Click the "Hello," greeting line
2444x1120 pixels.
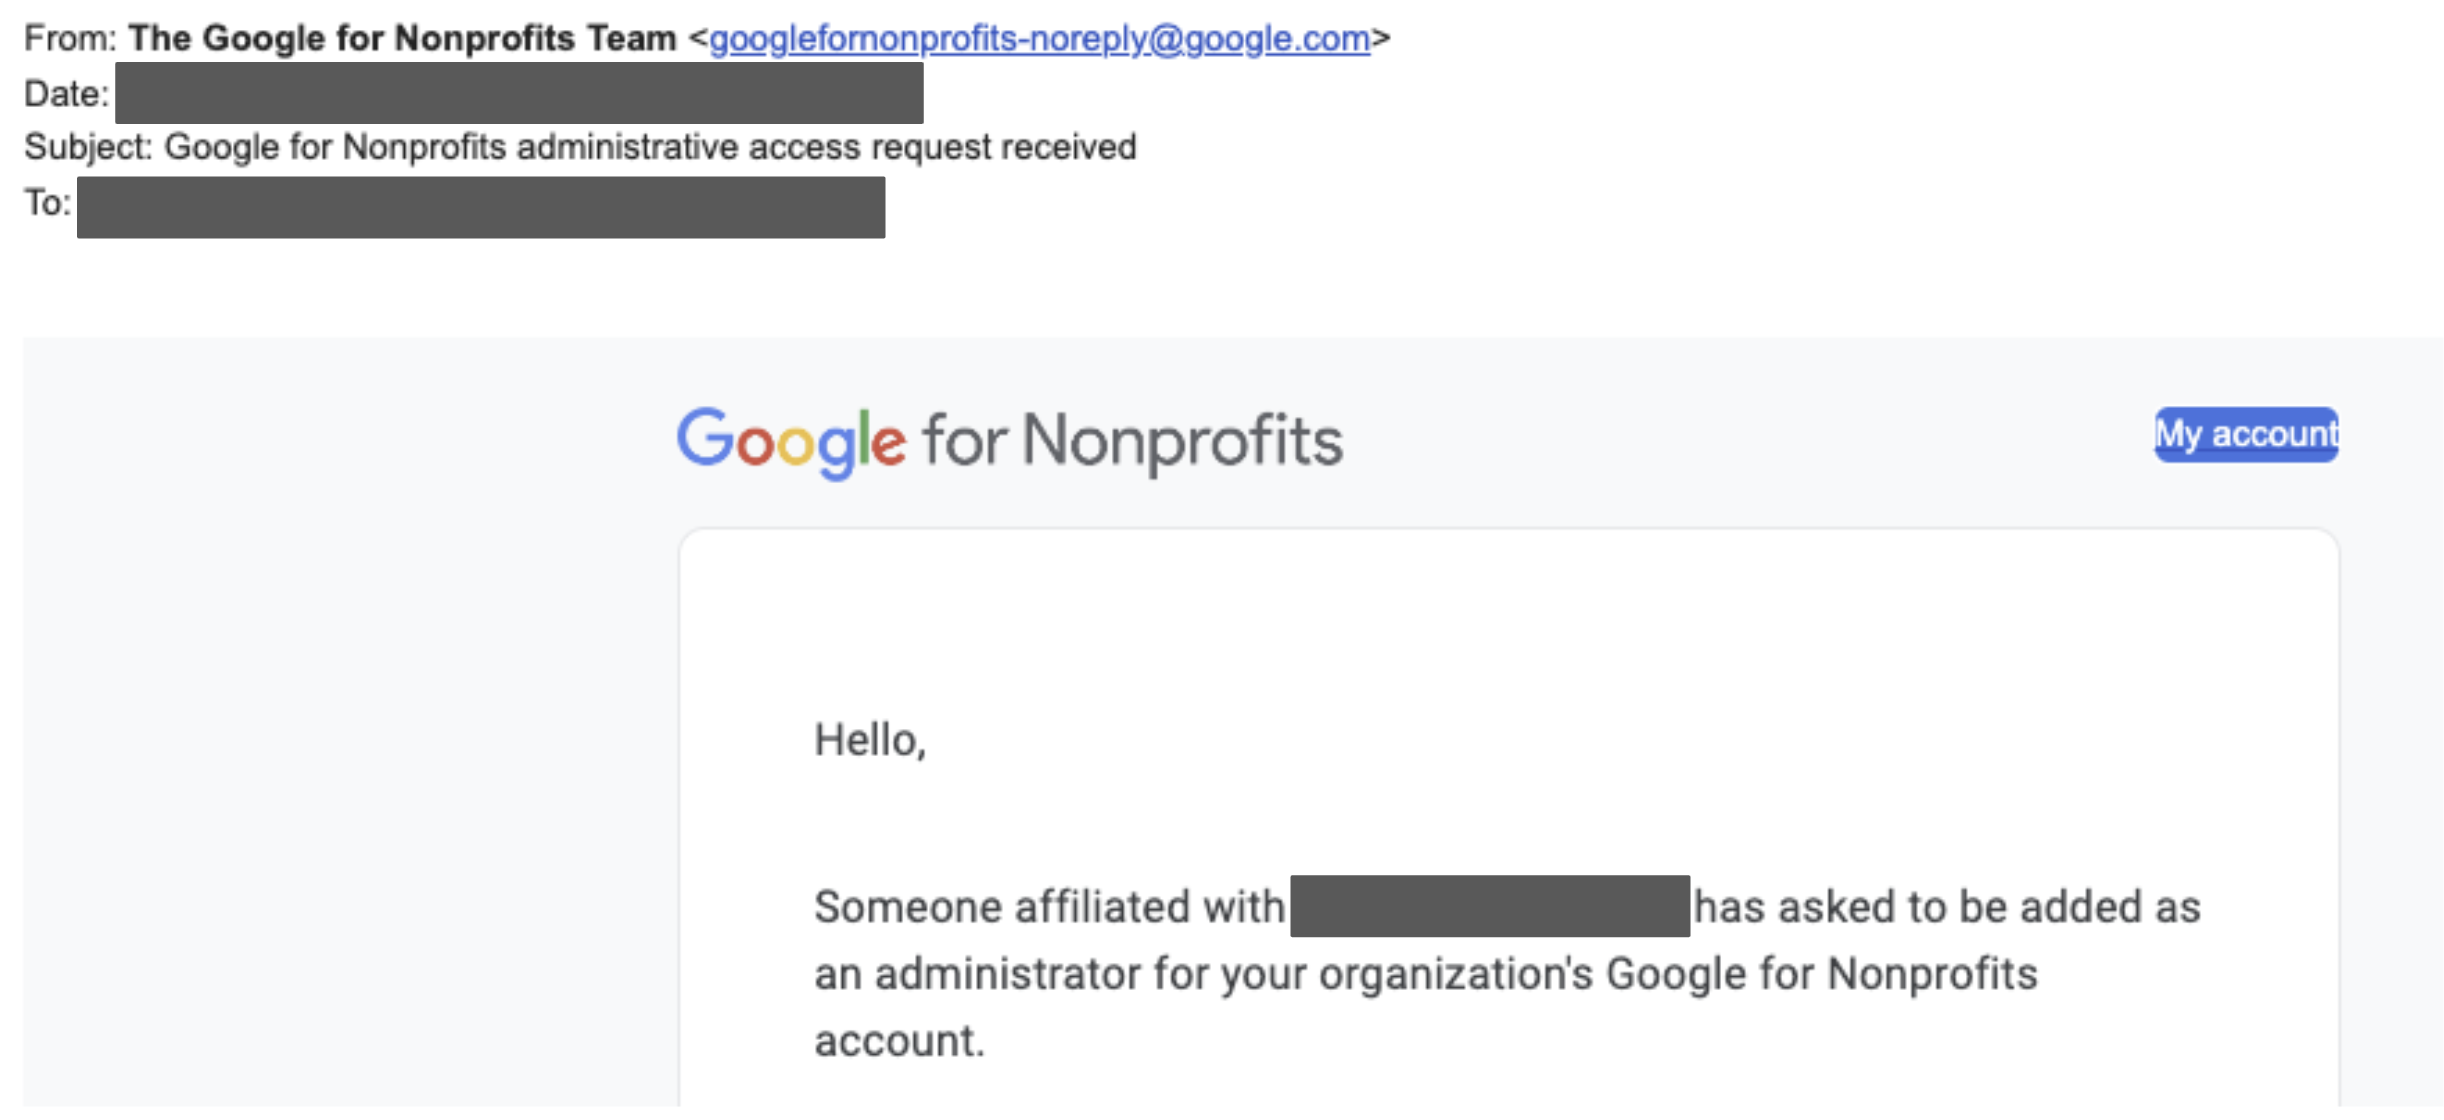[x=870, y=741]
